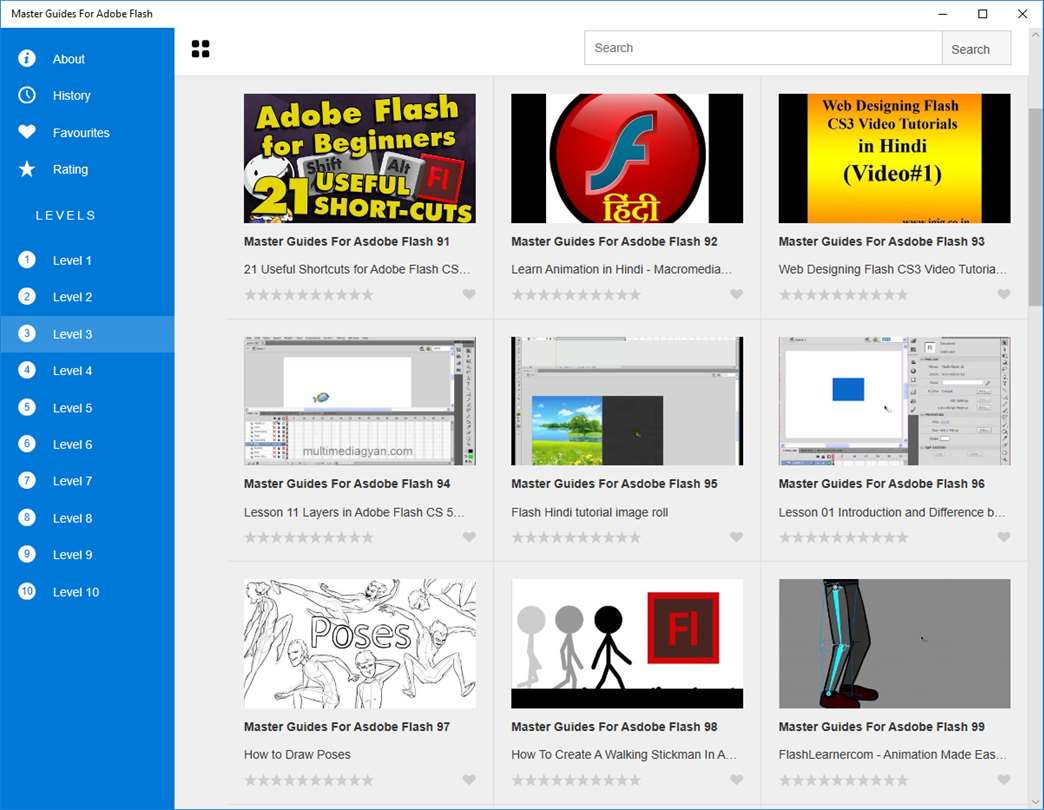Open the red Flash Hindi logo thumbnail

coord(627,158)
